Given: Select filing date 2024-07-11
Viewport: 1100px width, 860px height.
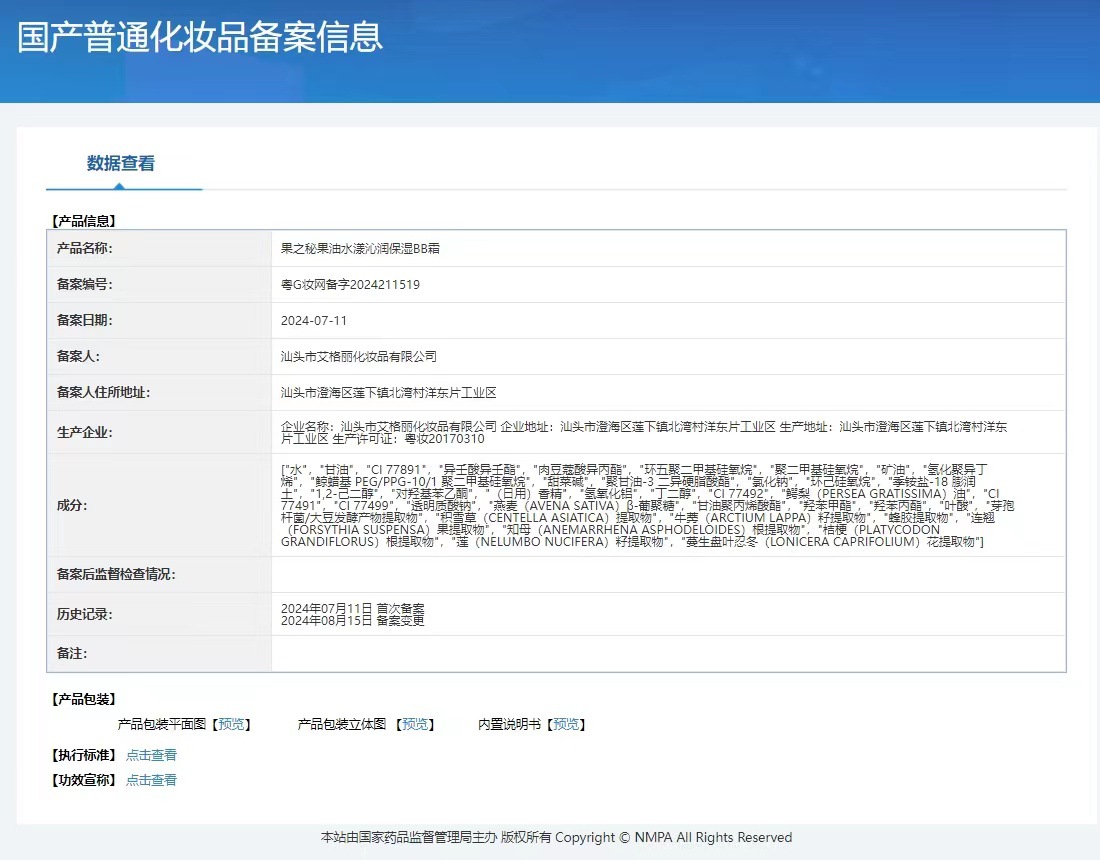Looking at the screenshot, I should pyautogui.click(x=314, y=321).
